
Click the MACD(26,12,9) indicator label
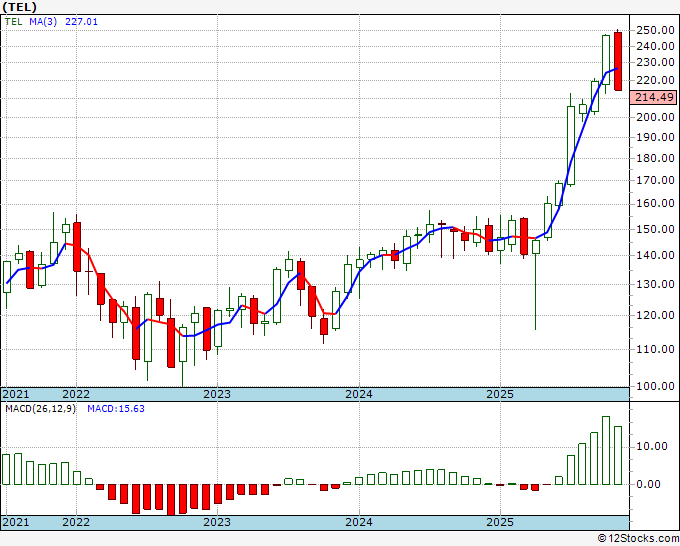40,409
